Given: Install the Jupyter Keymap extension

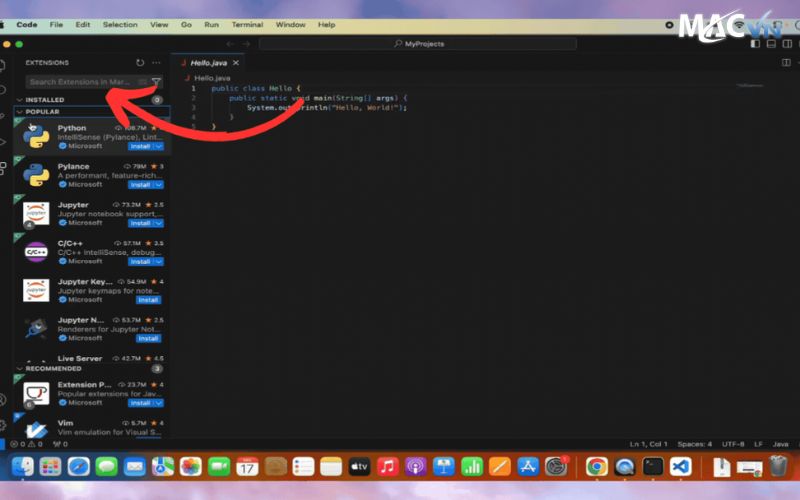Looking at the screenshot, I should point(148,300).
